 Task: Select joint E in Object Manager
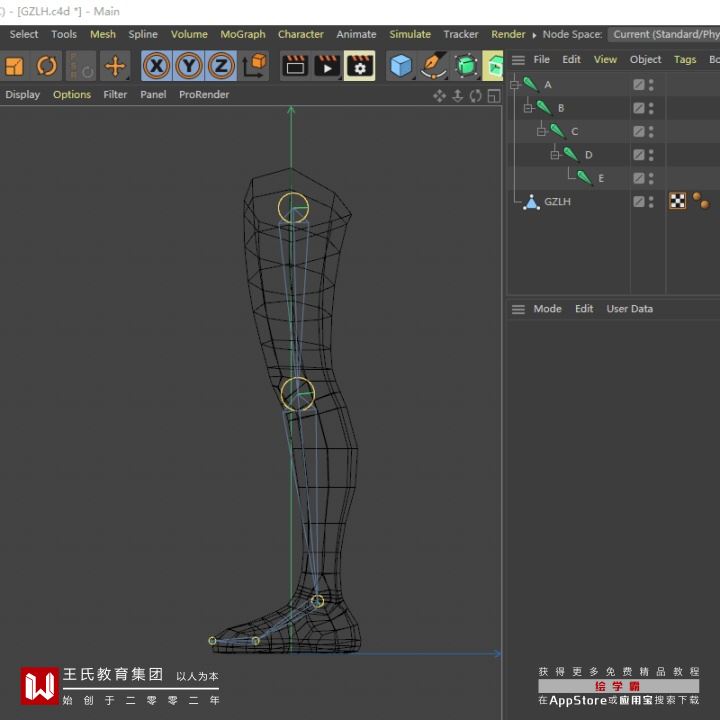[x=601, y=179]
